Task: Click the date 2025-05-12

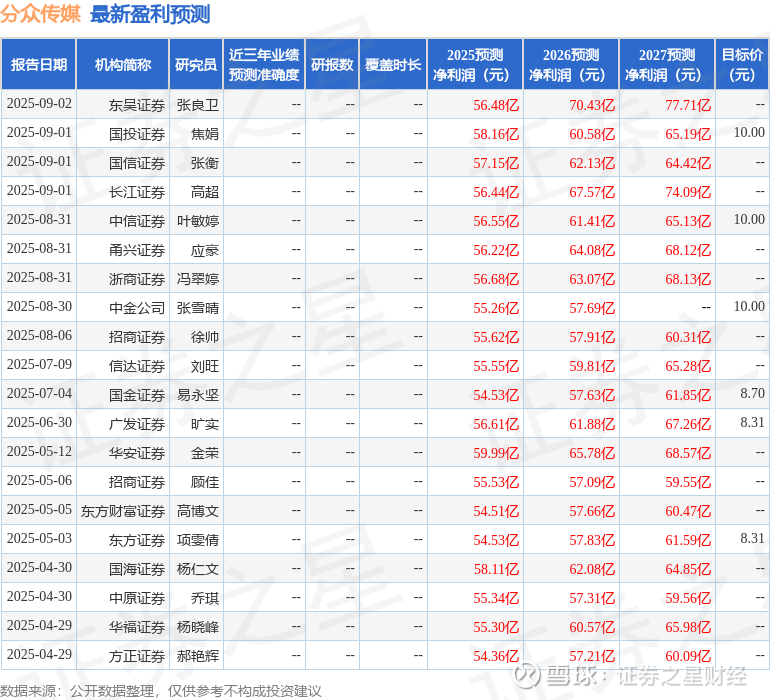Action: (x=39, y=451)
